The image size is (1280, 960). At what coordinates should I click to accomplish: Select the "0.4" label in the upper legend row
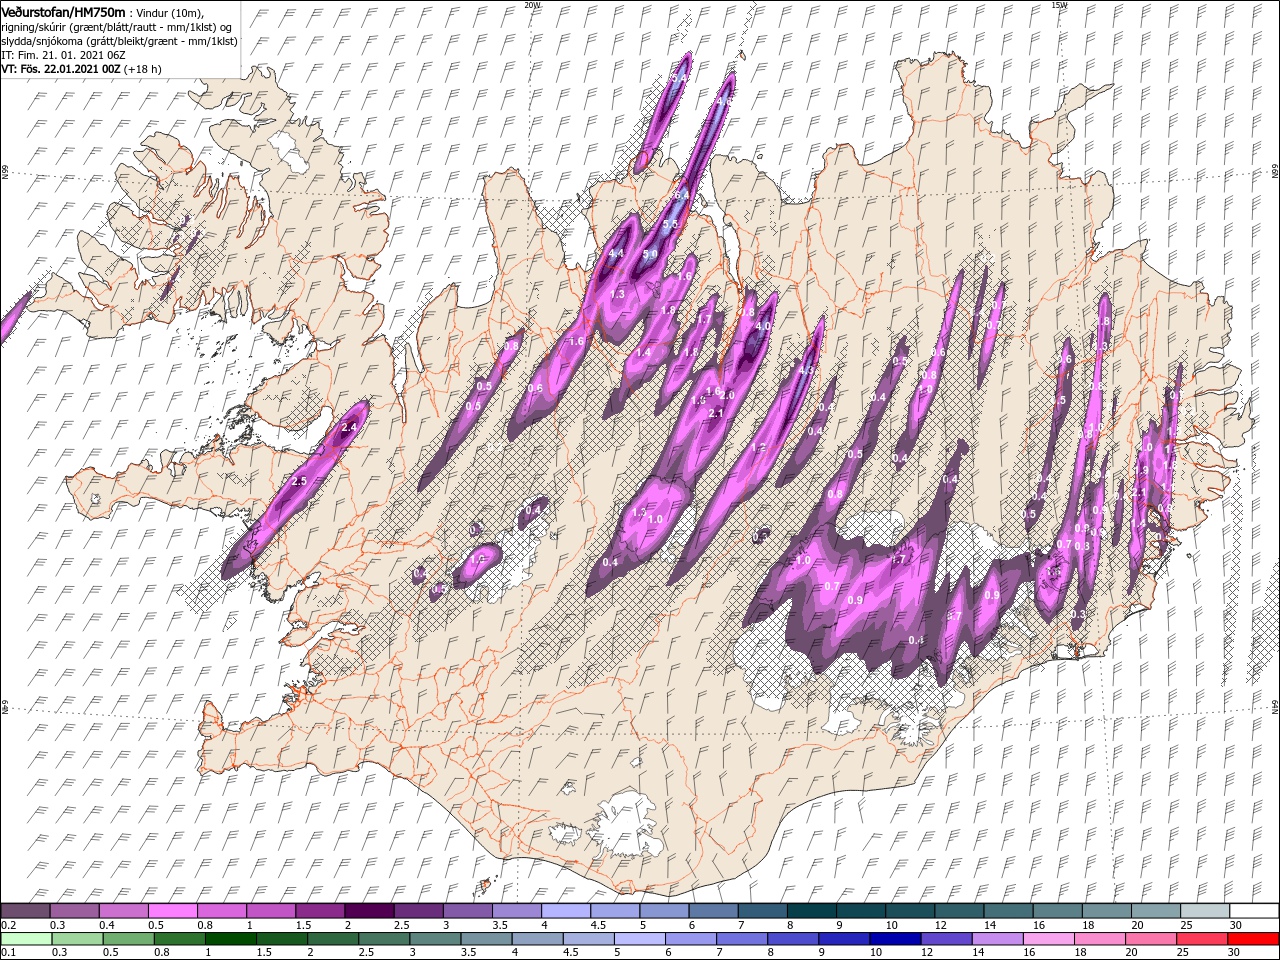pyautogui.click(x=107, y=925)
